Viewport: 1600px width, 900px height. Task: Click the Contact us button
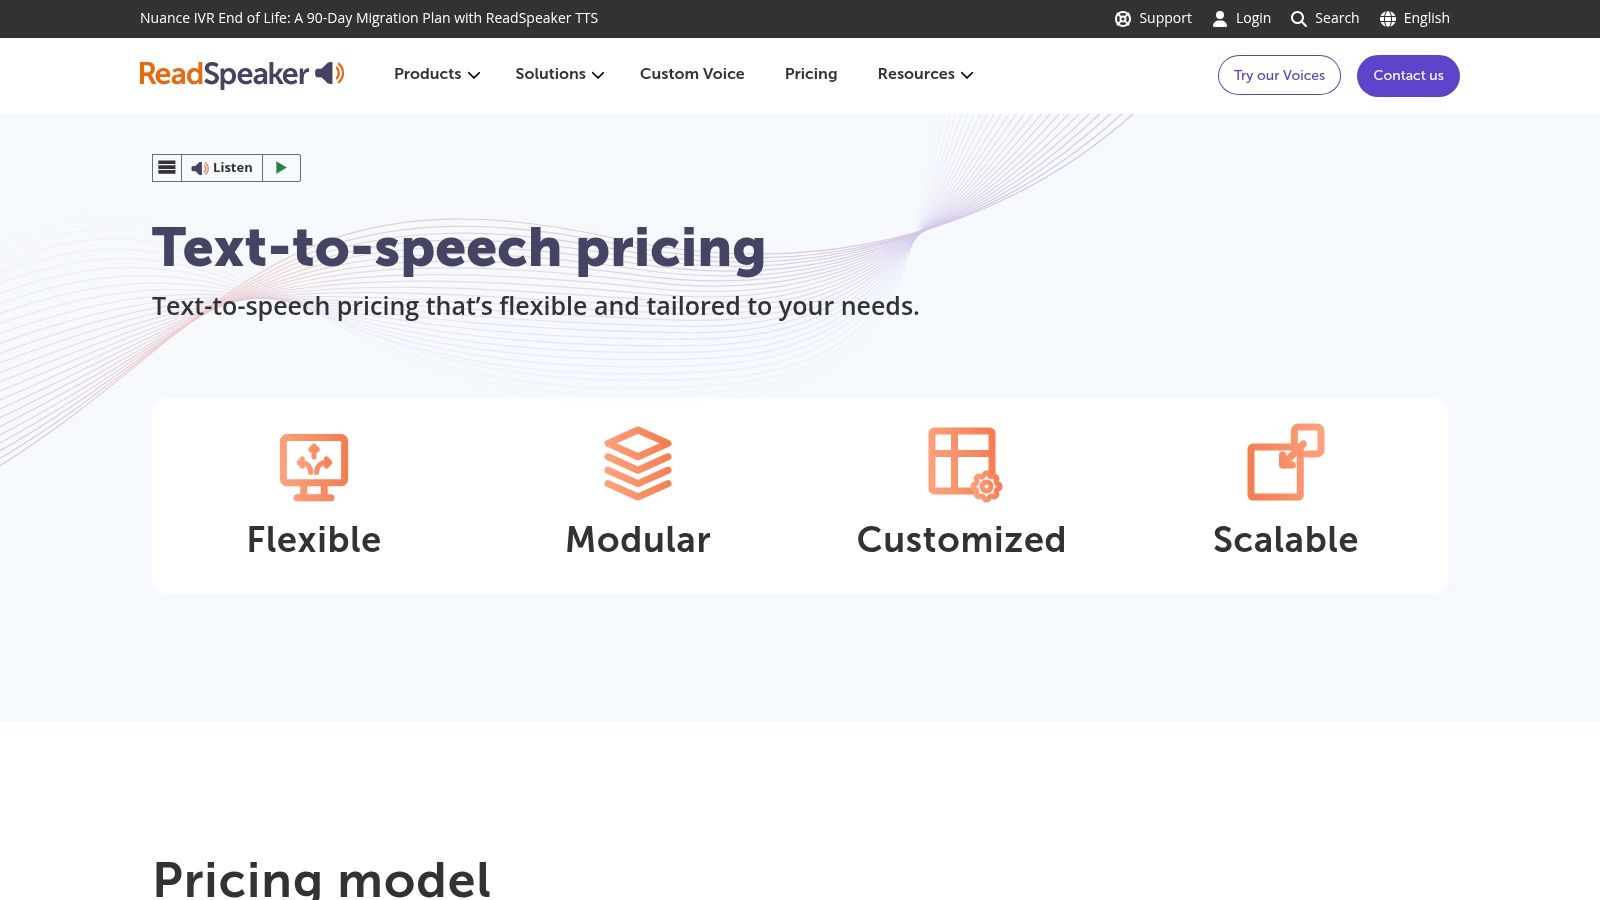tap(1408, 75)
